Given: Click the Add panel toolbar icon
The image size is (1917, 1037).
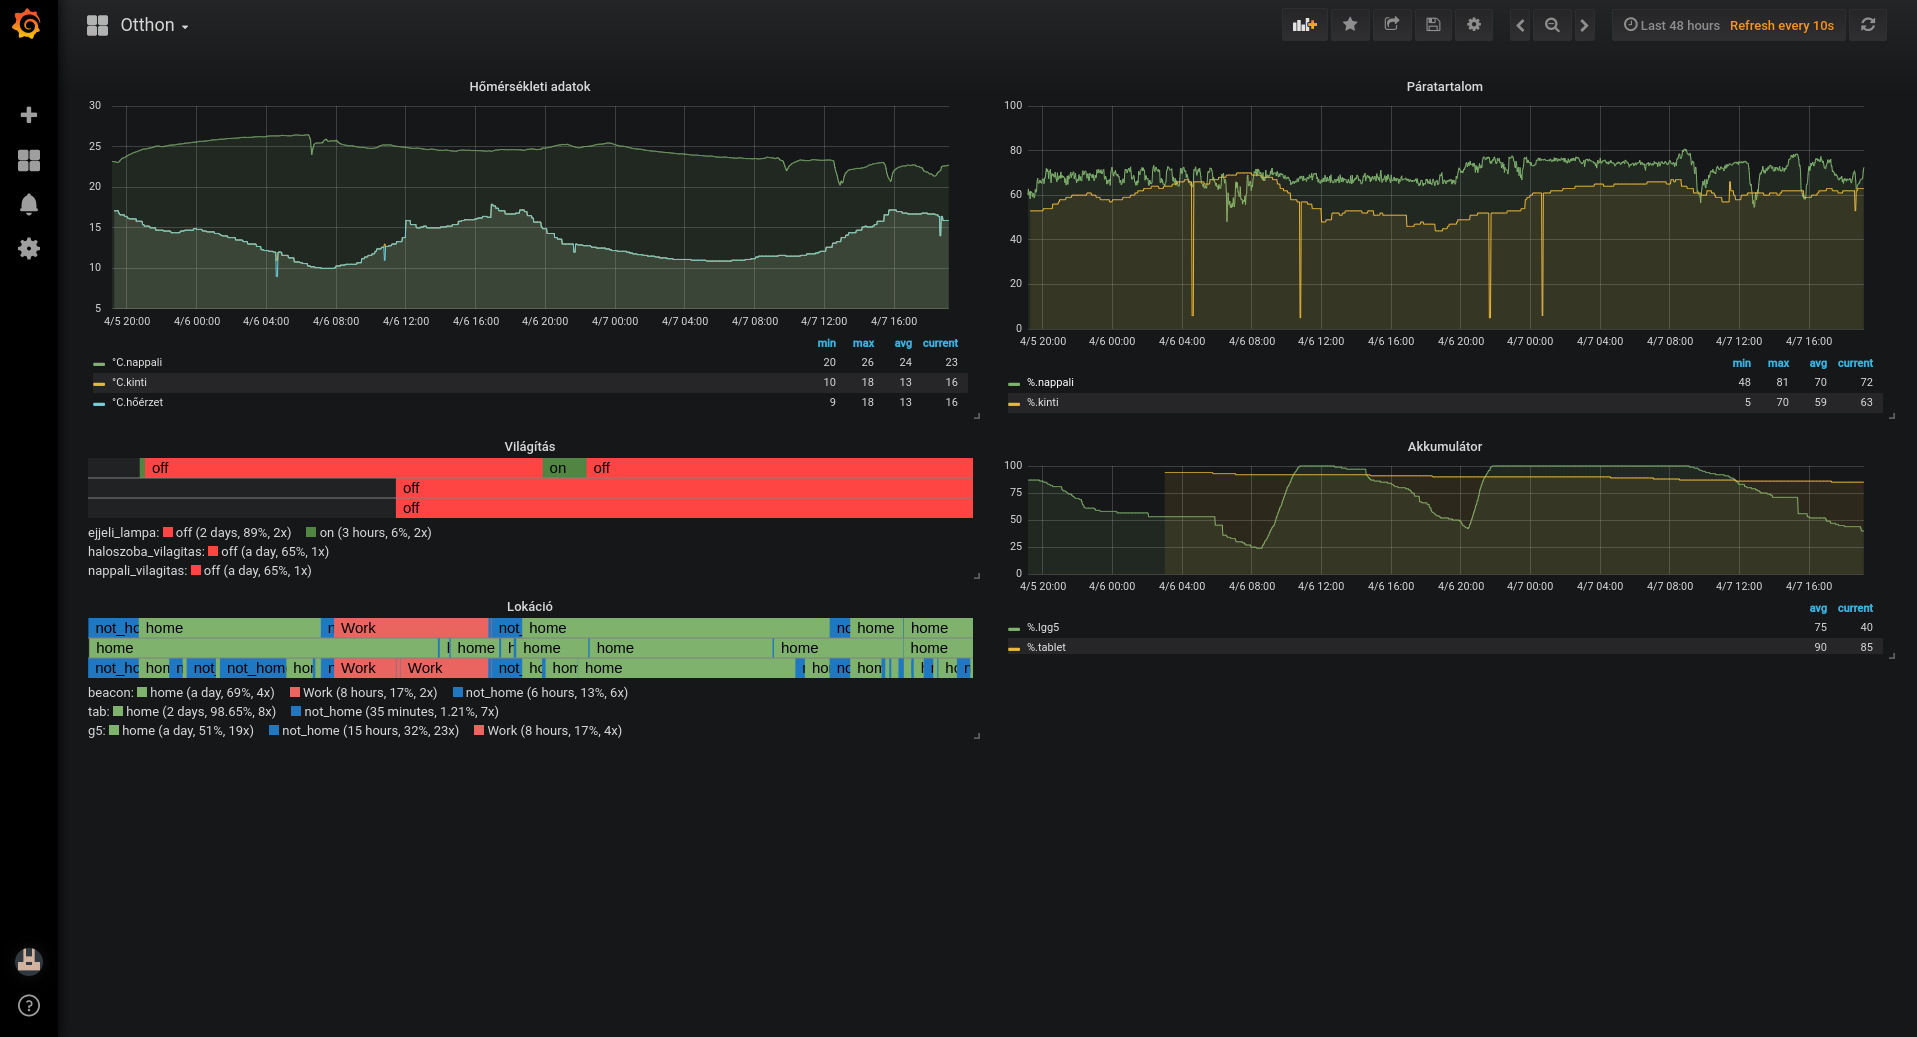Looking at the screenshot, I should pos(1304,25).
